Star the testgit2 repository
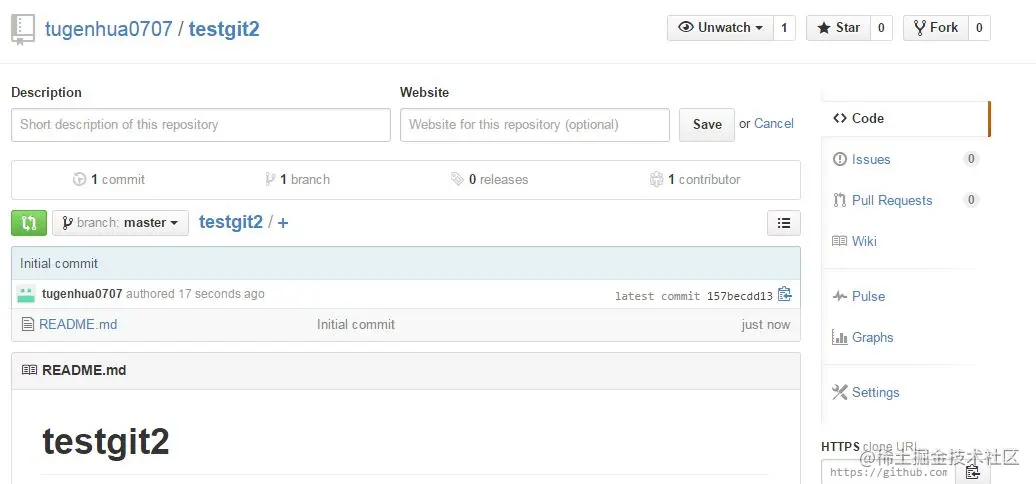The image size is (1036, 484). 838,28
